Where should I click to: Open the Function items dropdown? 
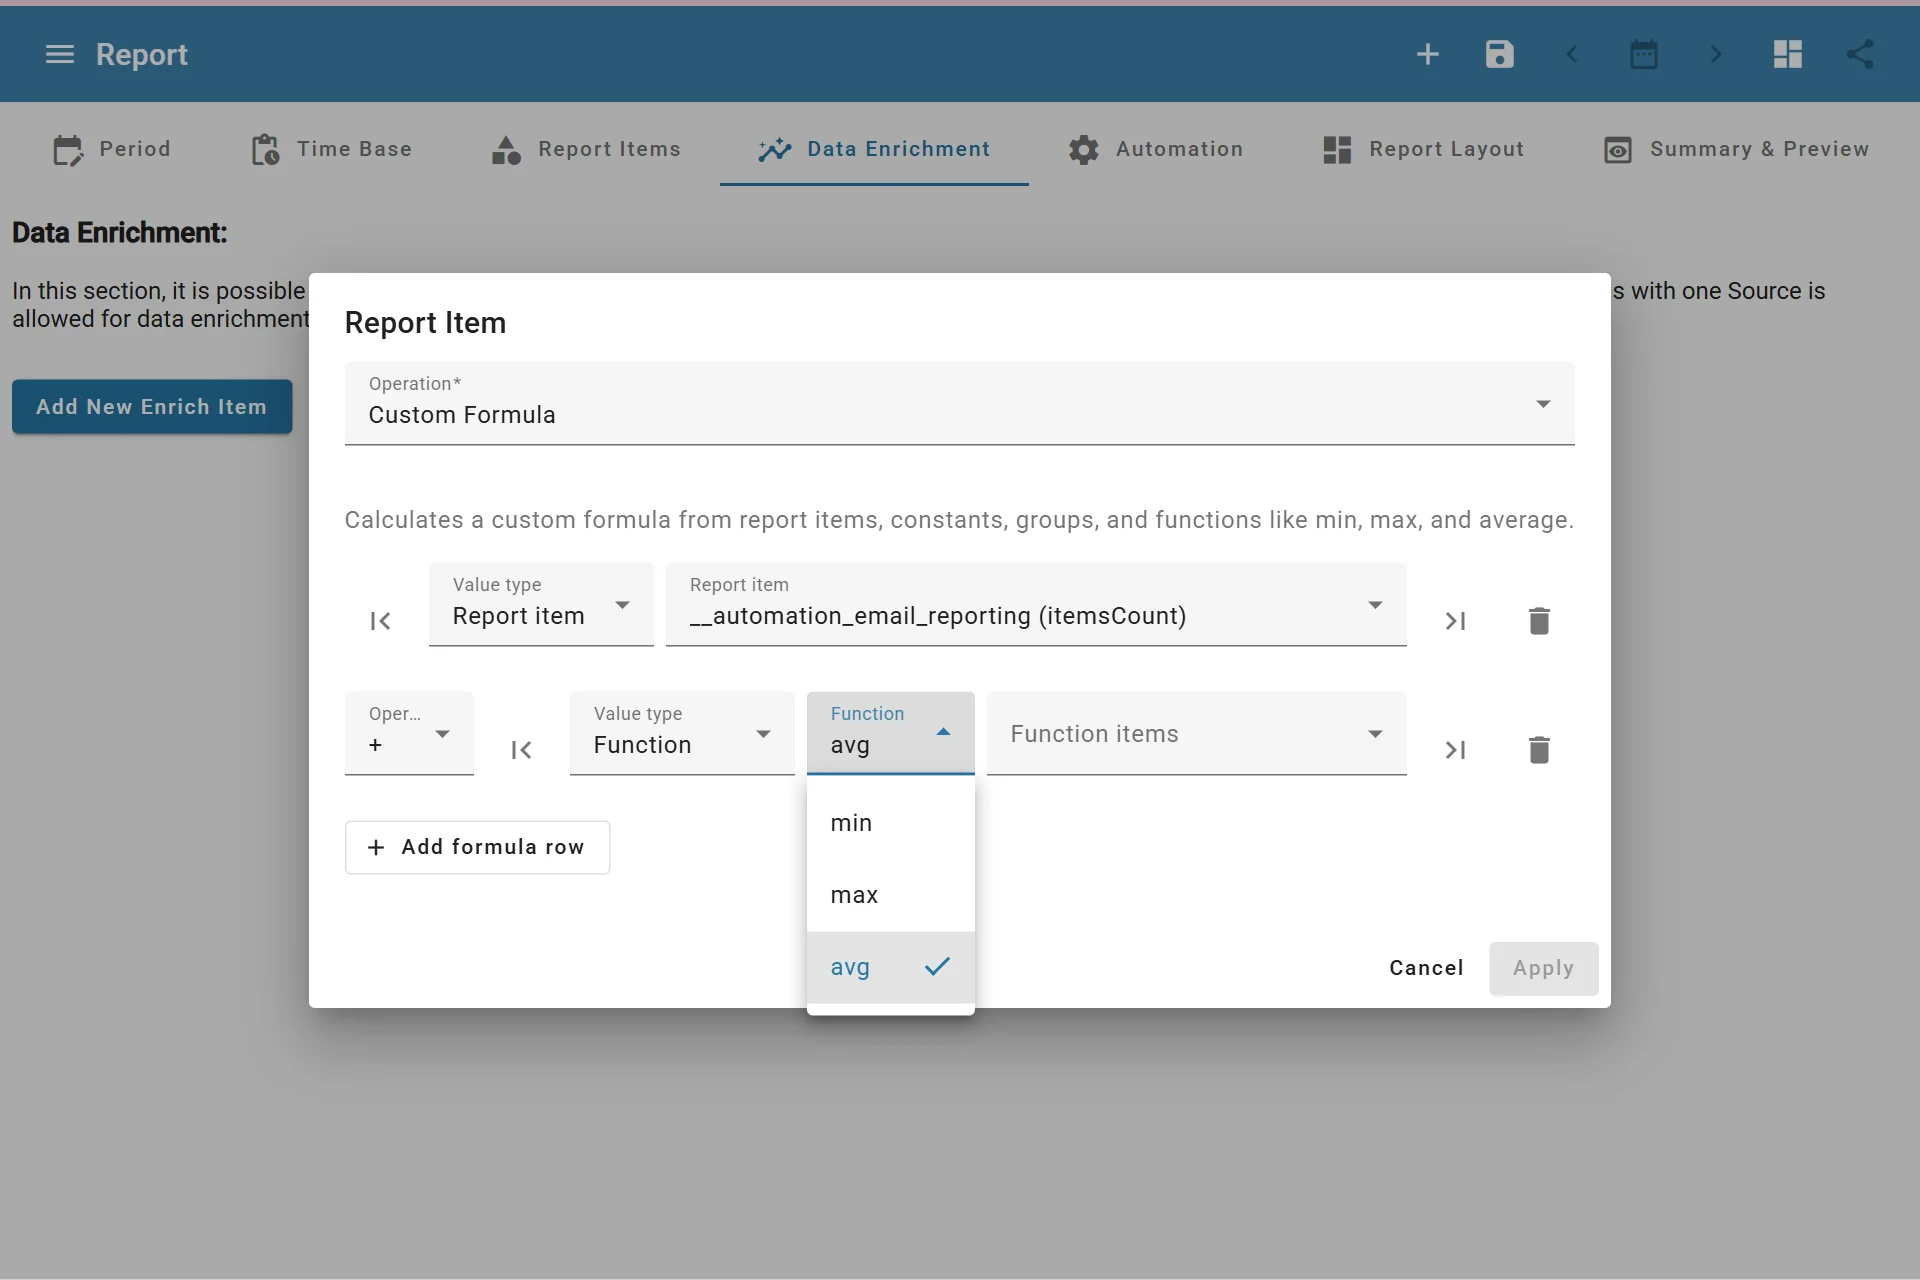tap(1196, 734)
